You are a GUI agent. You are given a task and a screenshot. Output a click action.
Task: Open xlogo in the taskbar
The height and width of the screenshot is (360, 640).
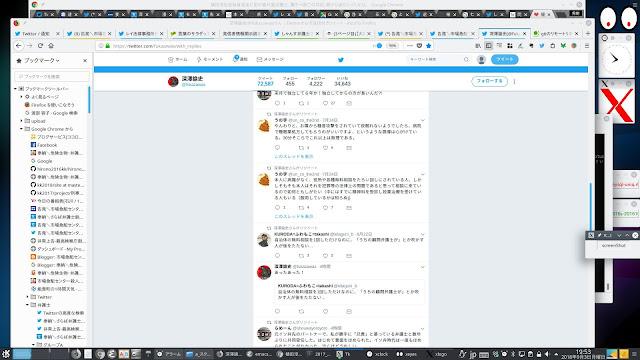coord(436,354)
